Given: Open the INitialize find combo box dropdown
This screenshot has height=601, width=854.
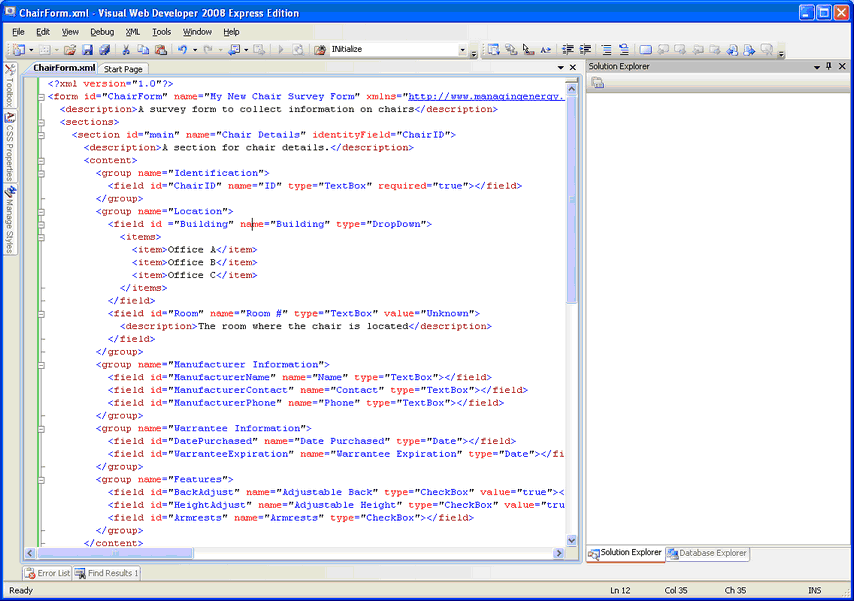Looking at the screenshot, I should 462,50.
